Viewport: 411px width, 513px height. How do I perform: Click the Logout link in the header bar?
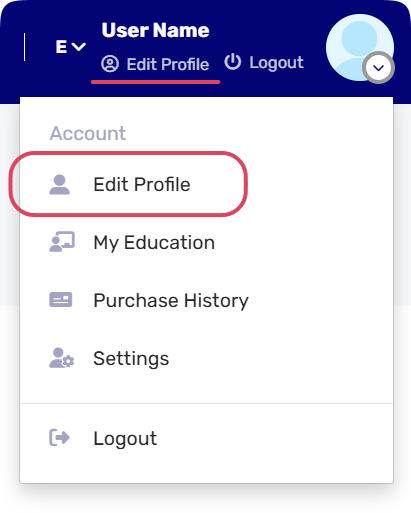[264, 63]
